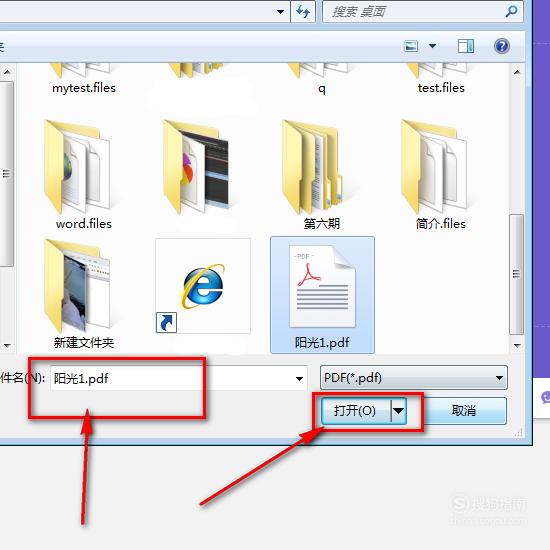Screen dimensions: 550x550
Task: Select the 阳光1.pdf file
Action: [x=322, y=295]
